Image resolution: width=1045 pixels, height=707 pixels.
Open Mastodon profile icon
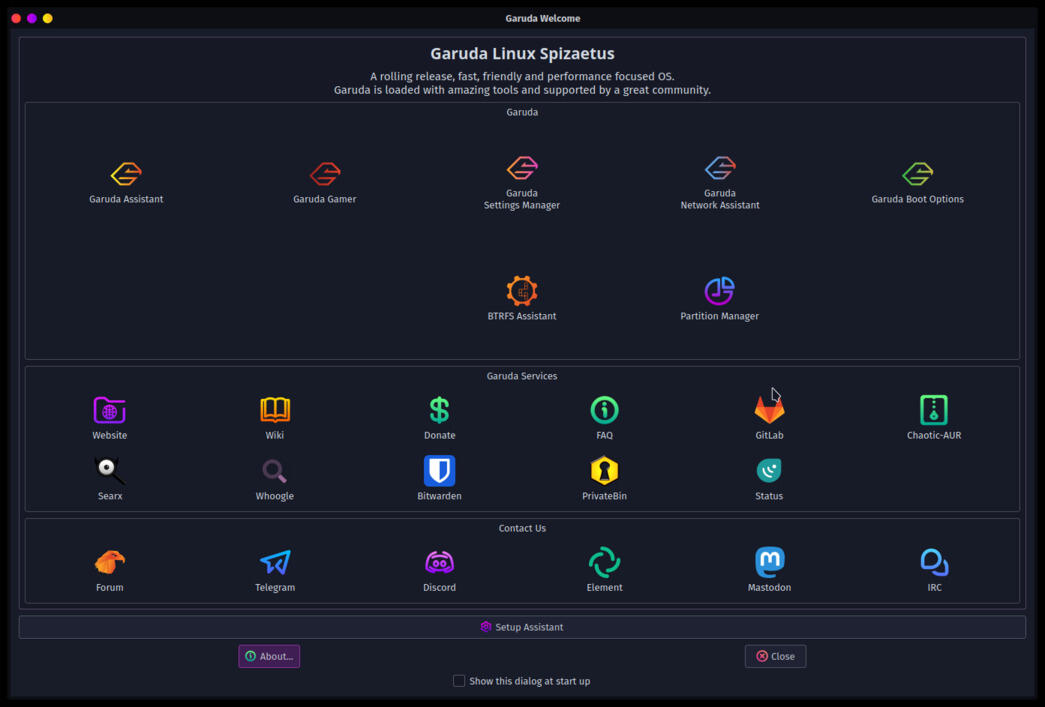(x=769, y=562)
